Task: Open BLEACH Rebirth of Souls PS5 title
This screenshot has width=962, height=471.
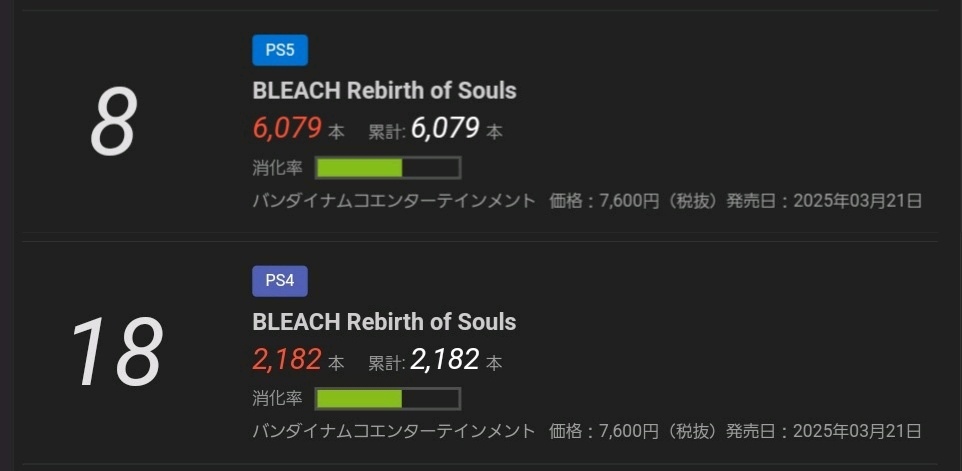Action: pos(384,90)
